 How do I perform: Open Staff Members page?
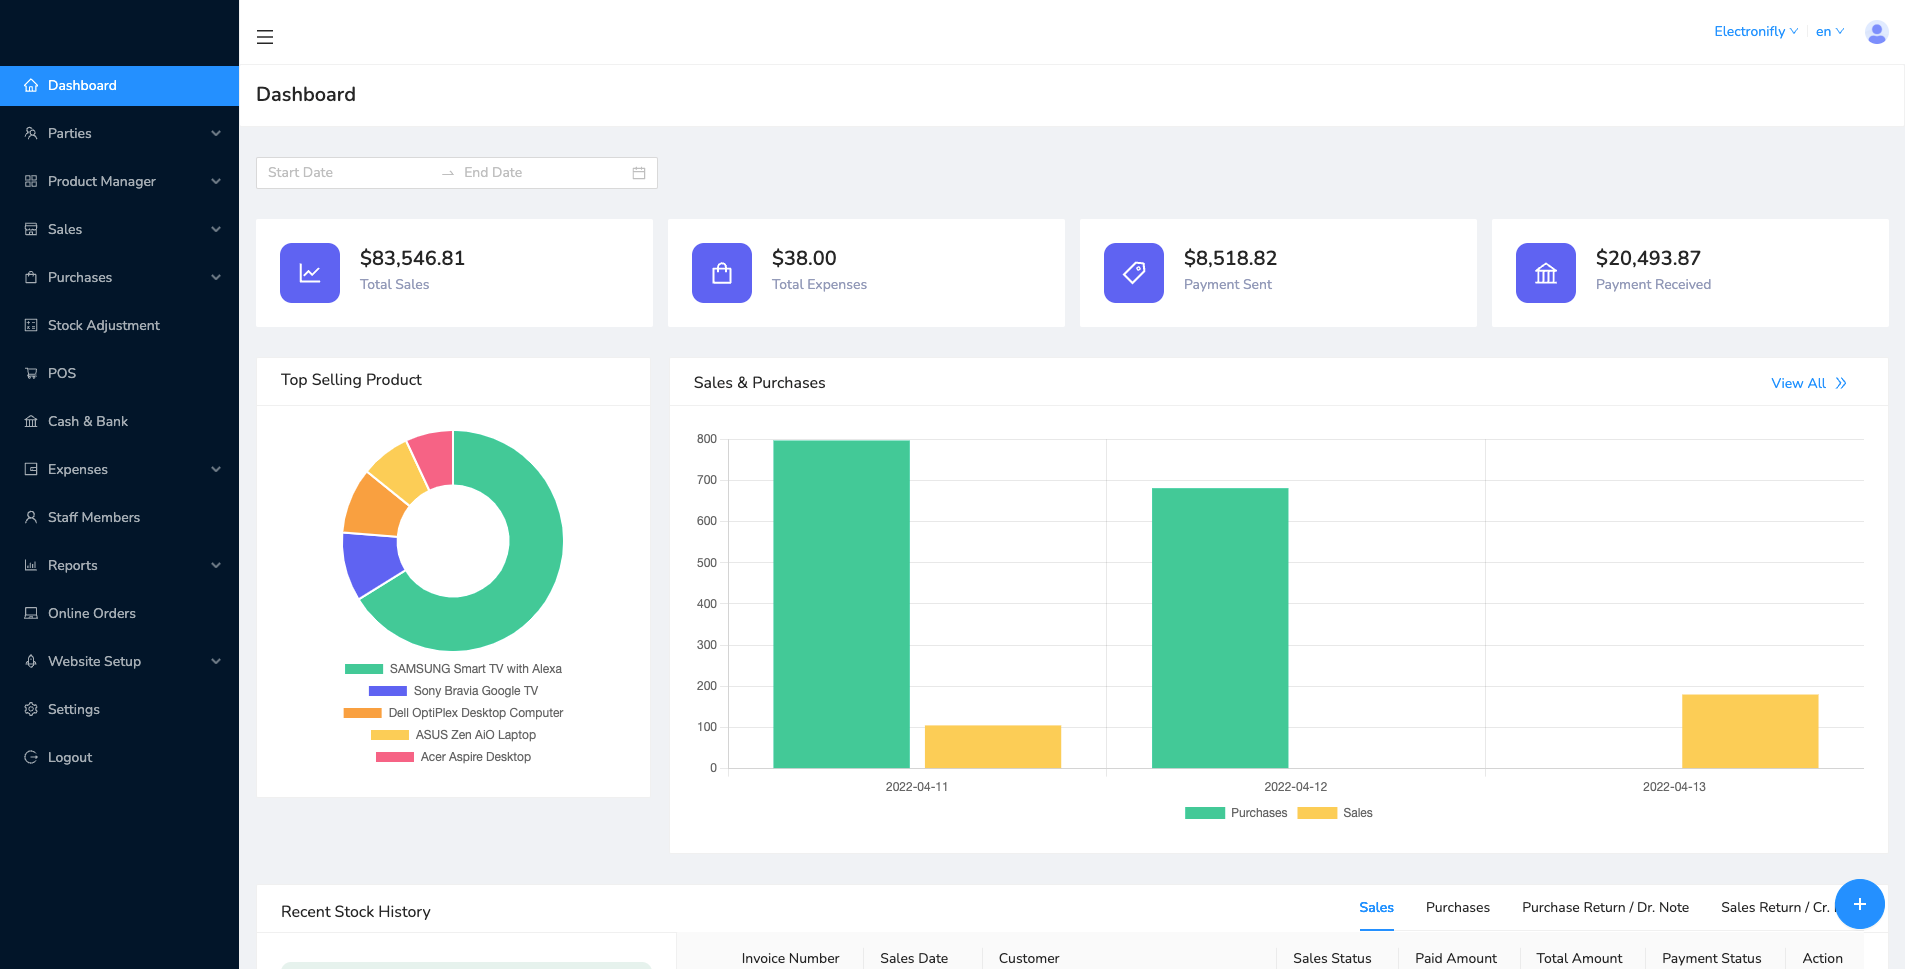pyautogui.click(x=120, y=517)
